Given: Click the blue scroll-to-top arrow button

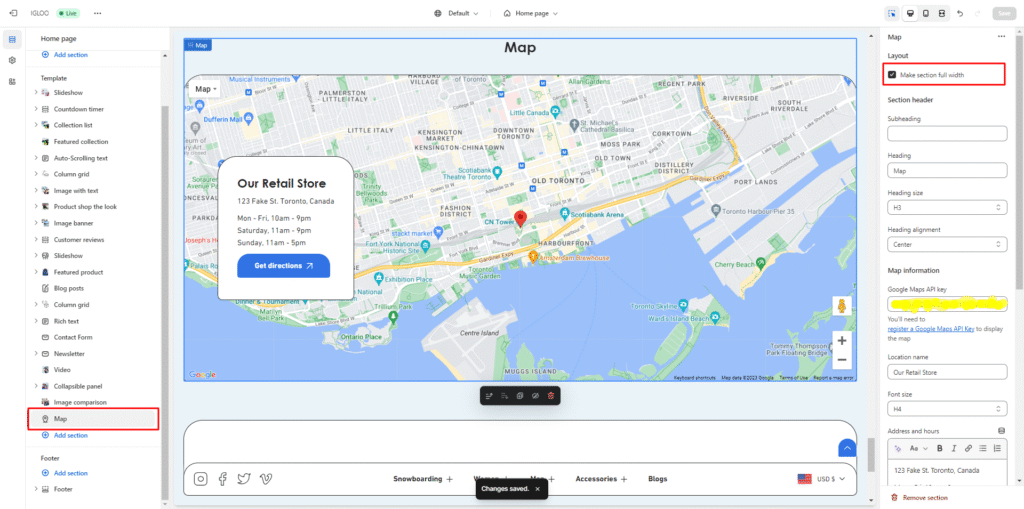Looking at the screenshot, I should [x=847, y=449].
